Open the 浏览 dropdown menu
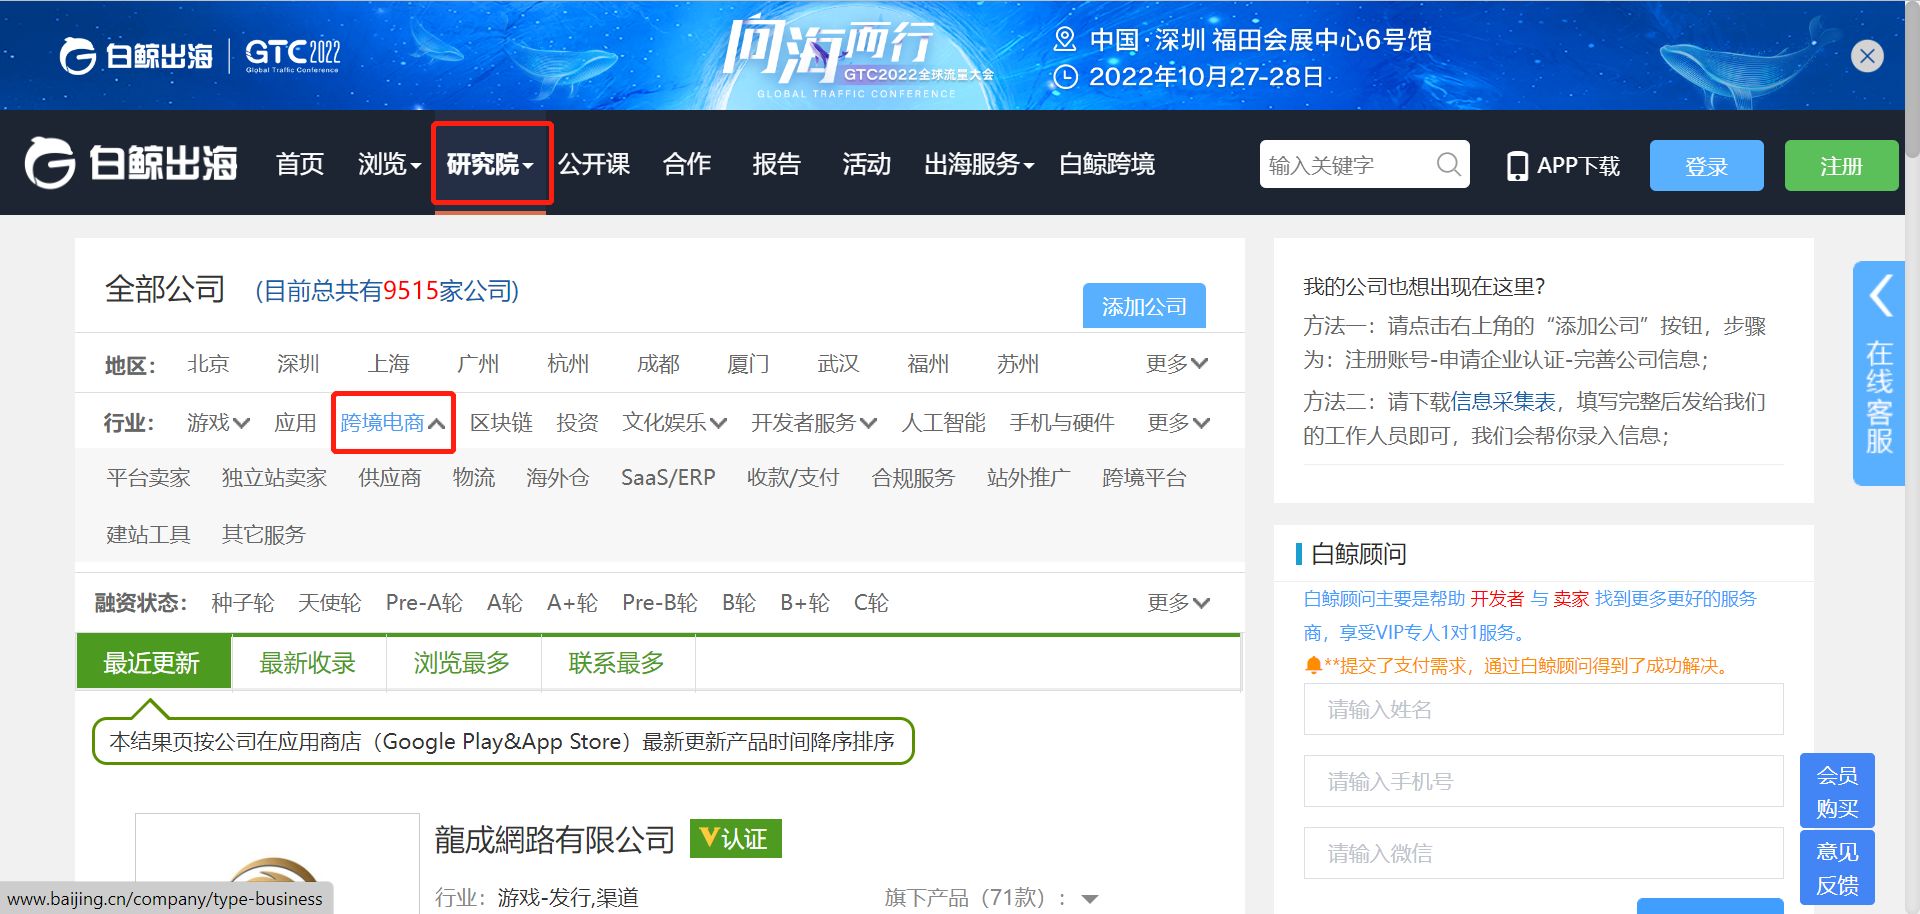 point(390,164)
